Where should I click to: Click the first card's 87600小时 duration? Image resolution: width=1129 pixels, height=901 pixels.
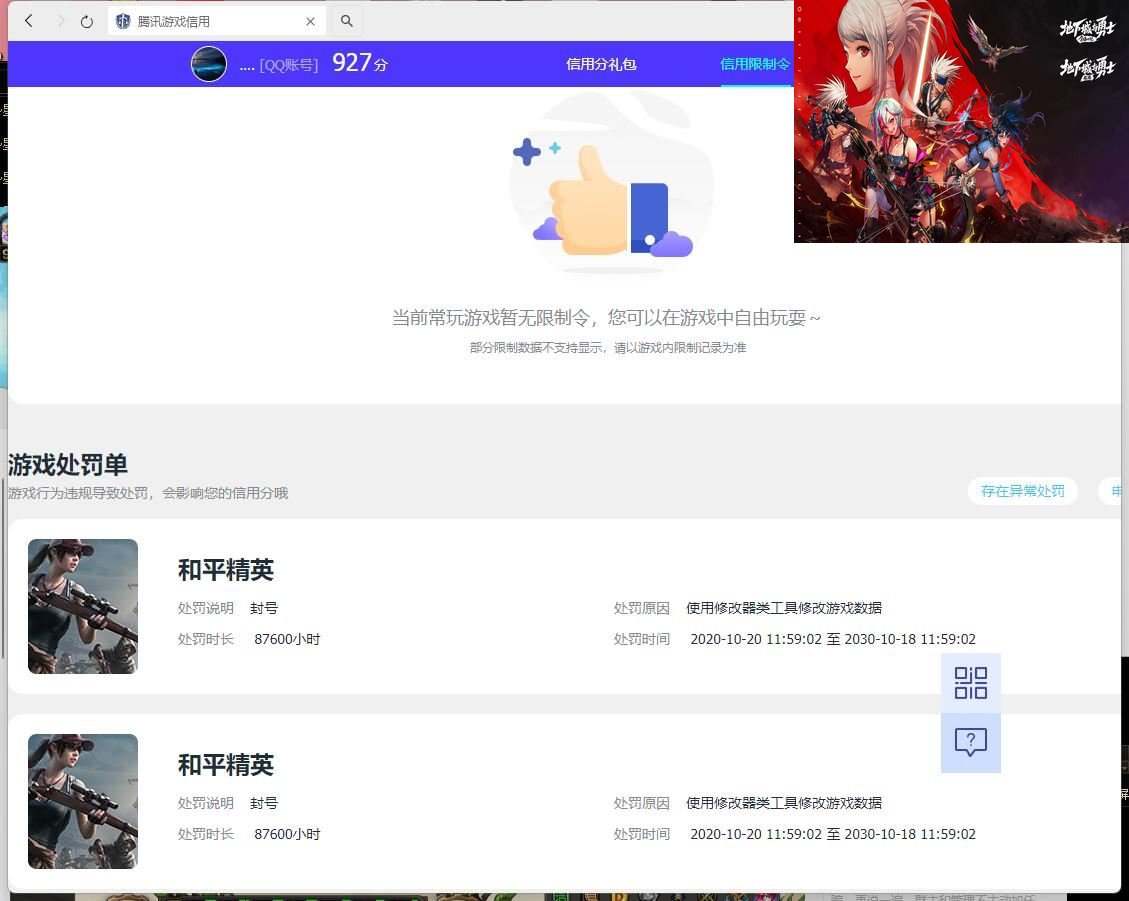click(x=287, y=639)
